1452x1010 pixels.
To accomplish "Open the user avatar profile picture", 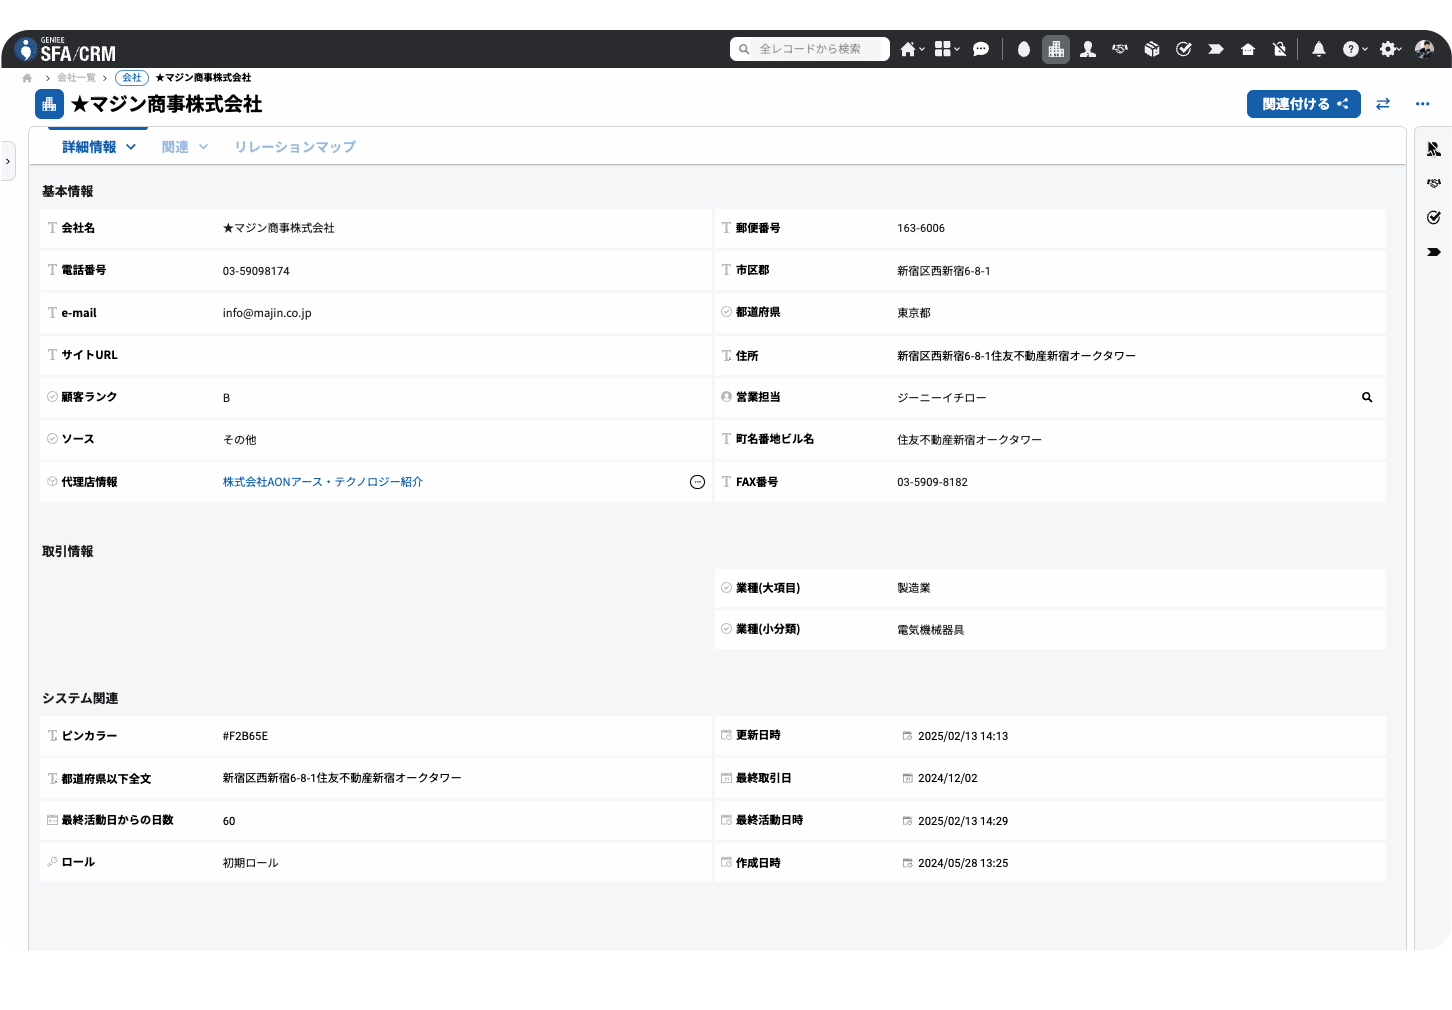I will click(x=1425, y=49).
